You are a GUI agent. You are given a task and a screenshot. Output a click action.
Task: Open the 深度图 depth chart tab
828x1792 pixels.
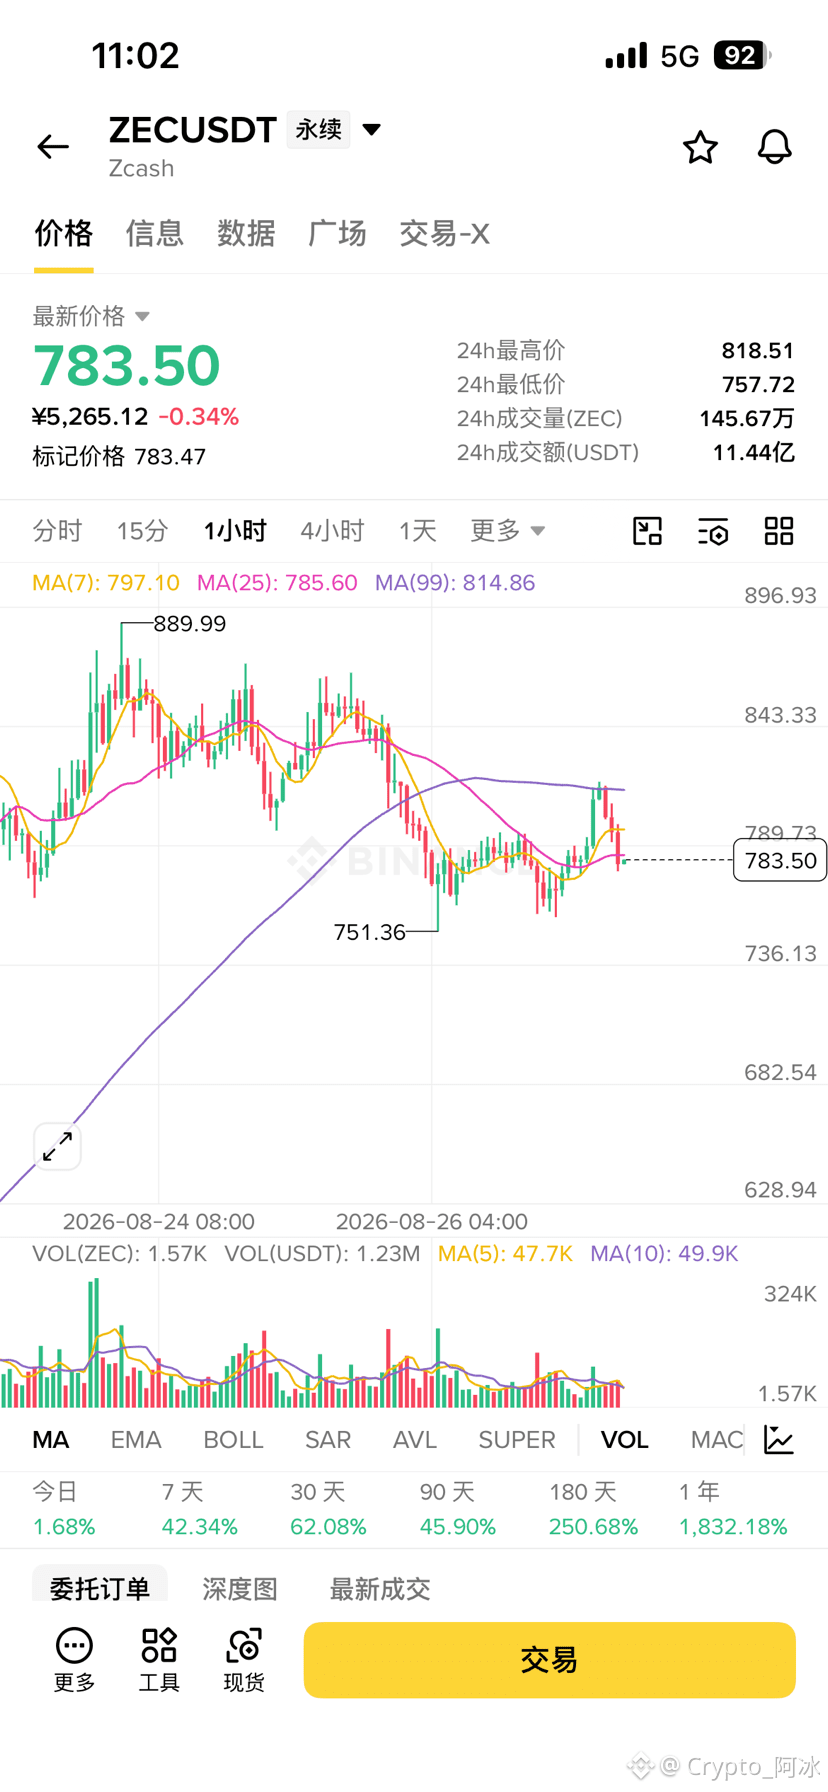click(x=240, y=1588)
